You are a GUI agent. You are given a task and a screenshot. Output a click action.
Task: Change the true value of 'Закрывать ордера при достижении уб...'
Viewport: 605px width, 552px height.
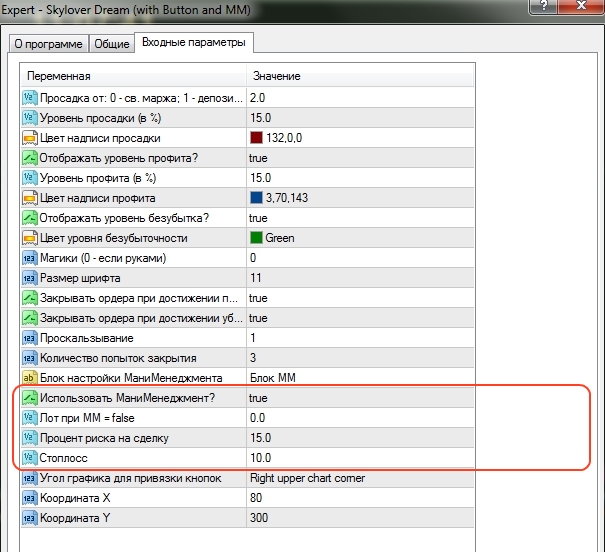(259, 318)
